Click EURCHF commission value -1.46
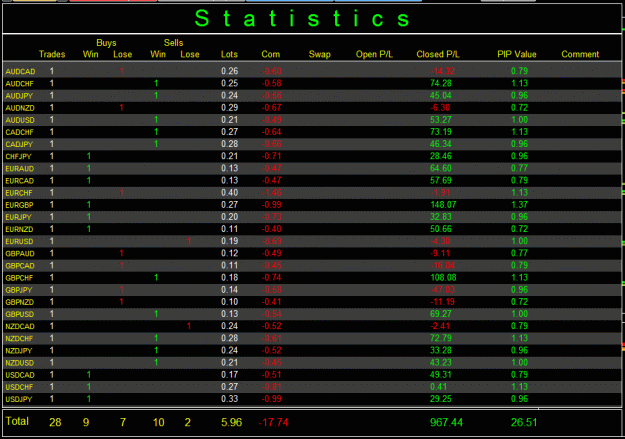 coord(271,193)
